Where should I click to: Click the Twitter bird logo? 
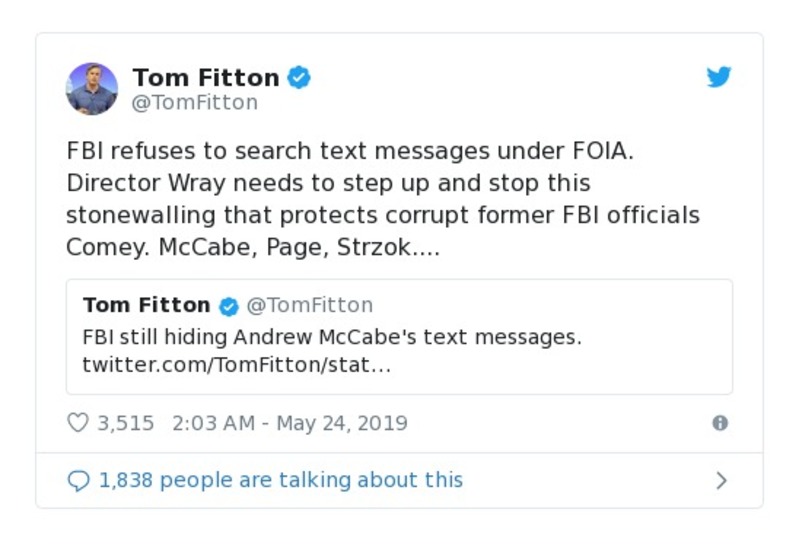pyautogui.click(x=719, y=77)
